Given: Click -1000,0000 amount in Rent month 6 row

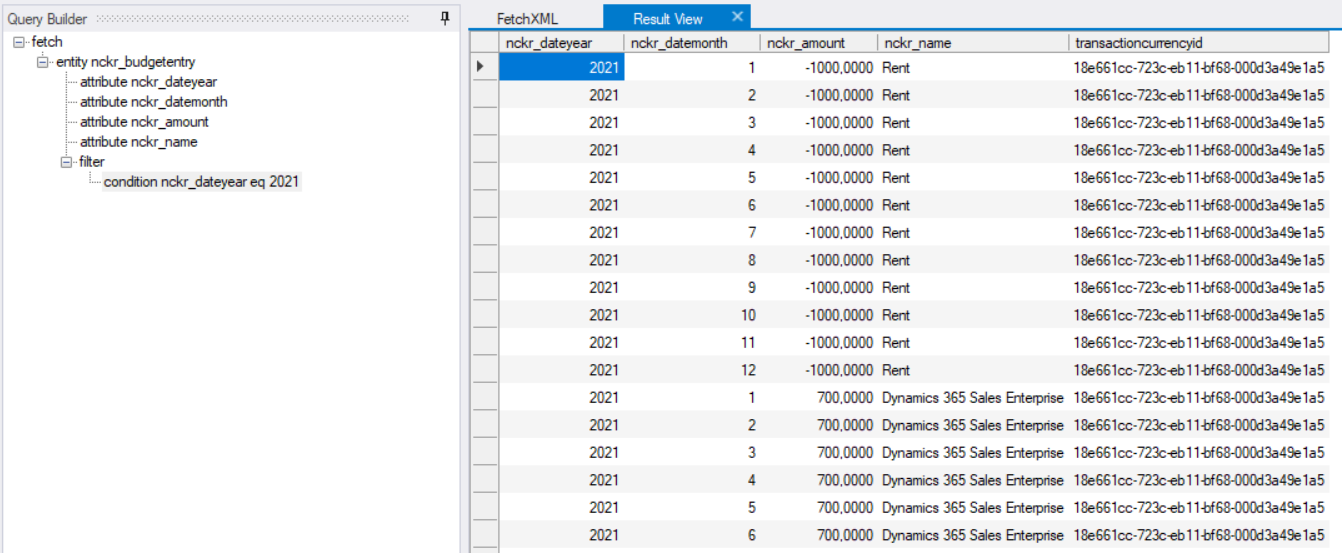Looking at the screenshot, I should click(x=819, y=205).
